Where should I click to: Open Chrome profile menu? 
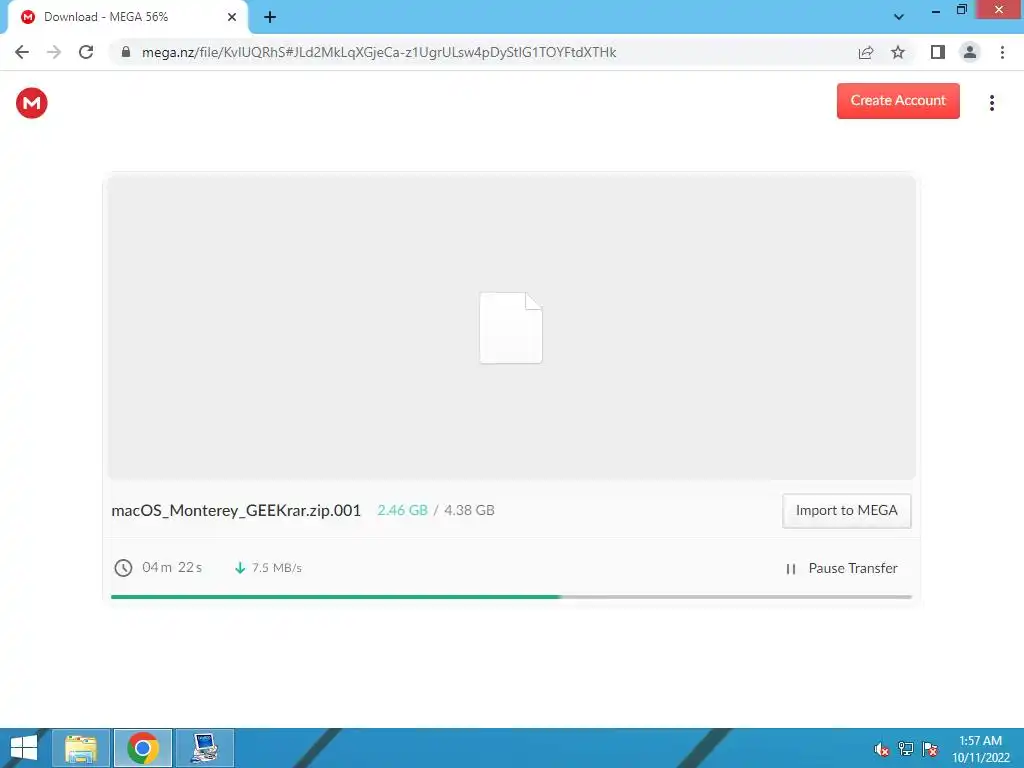pos(970,52)
